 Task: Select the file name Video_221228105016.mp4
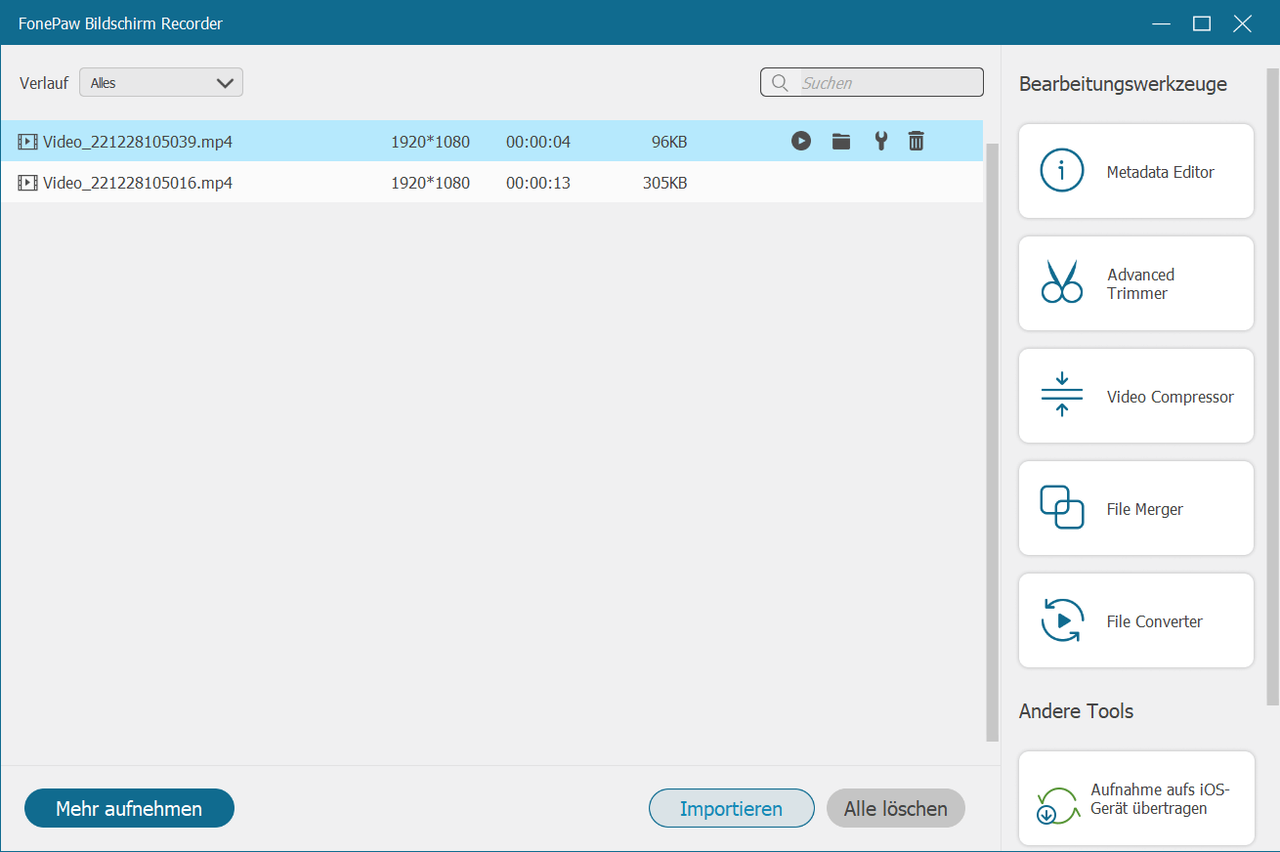coord(138,183)
